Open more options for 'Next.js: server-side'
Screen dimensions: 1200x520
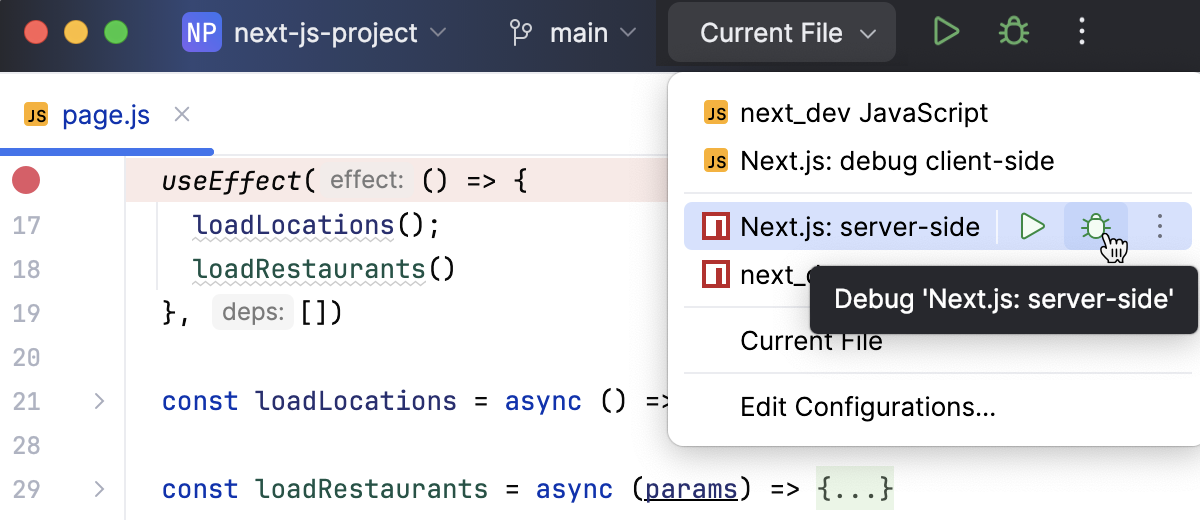[1159, 227]
